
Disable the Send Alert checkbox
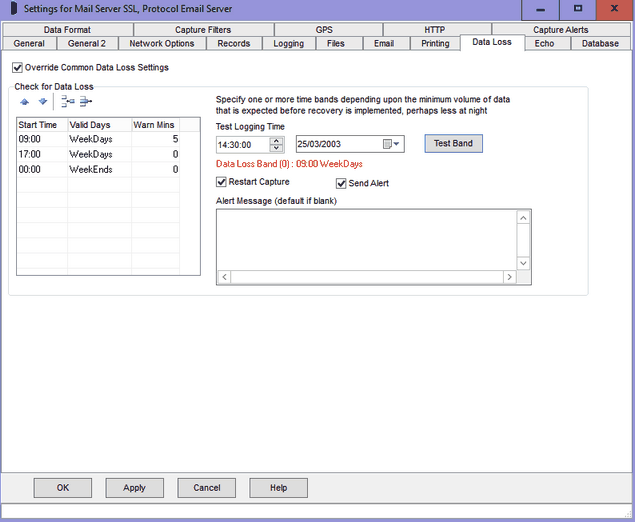(x=342, y=183)
